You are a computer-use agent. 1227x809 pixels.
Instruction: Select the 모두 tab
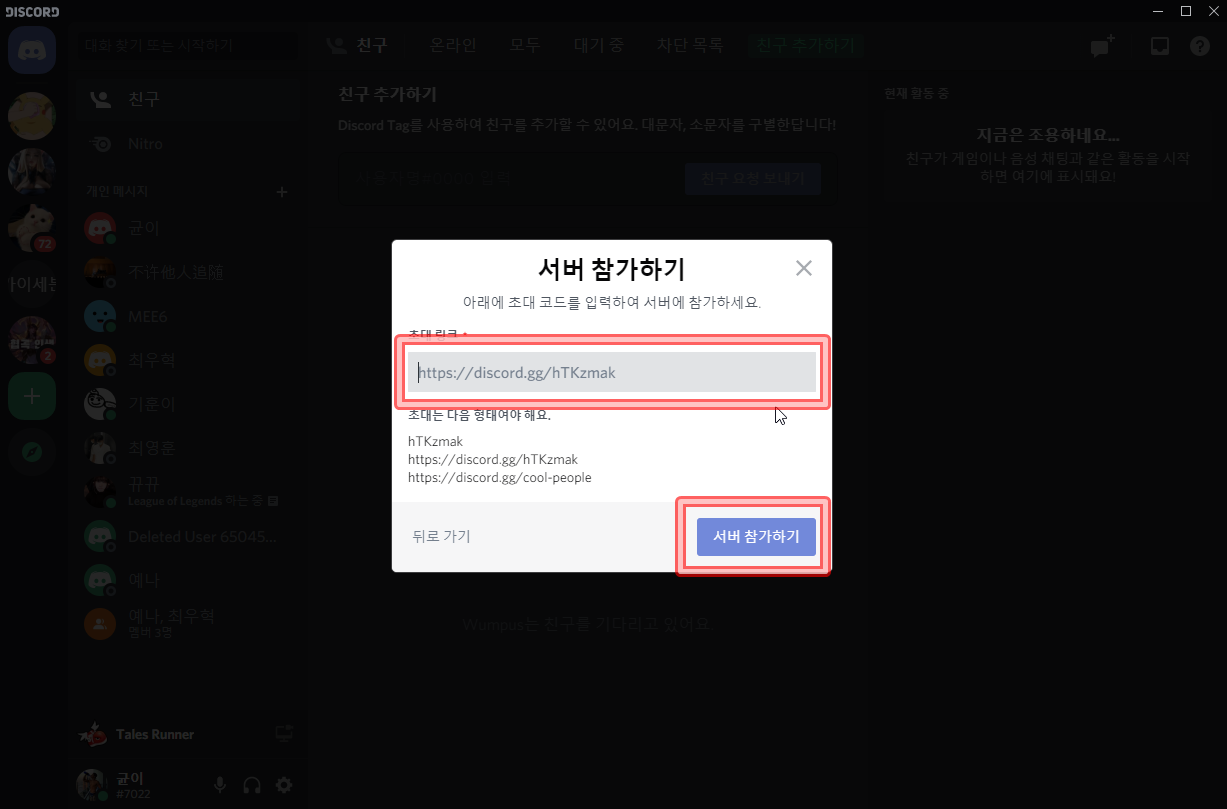point(525,45)
